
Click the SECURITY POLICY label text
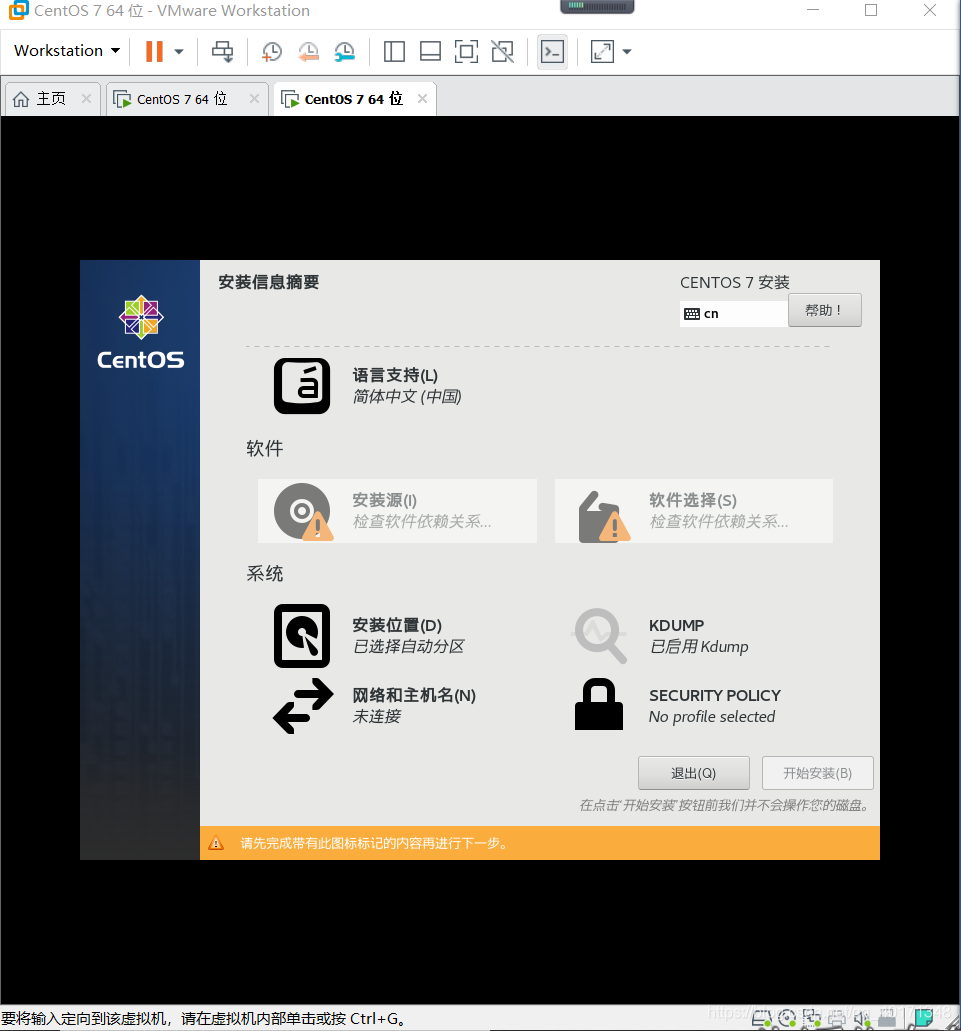pos(715,695)
